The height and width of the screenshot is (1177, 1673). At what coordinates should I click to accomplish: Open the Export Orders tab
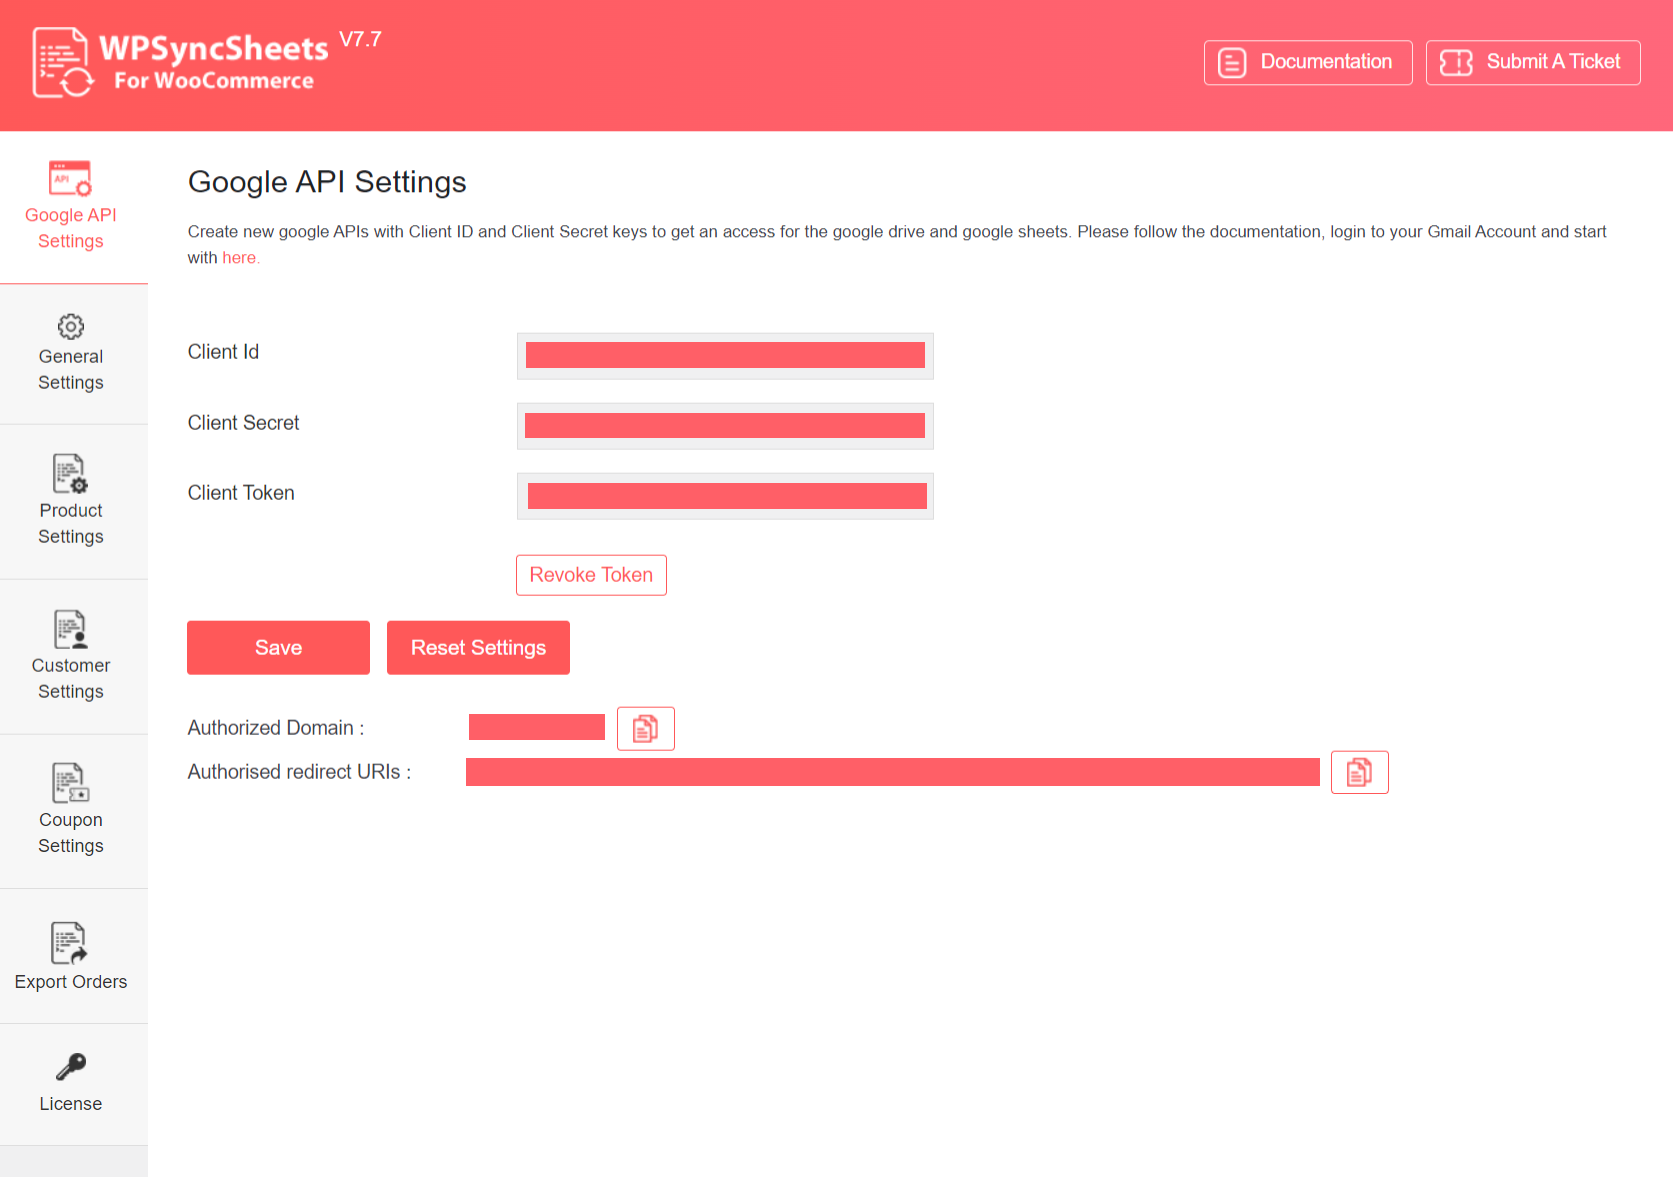pos(73,956)
